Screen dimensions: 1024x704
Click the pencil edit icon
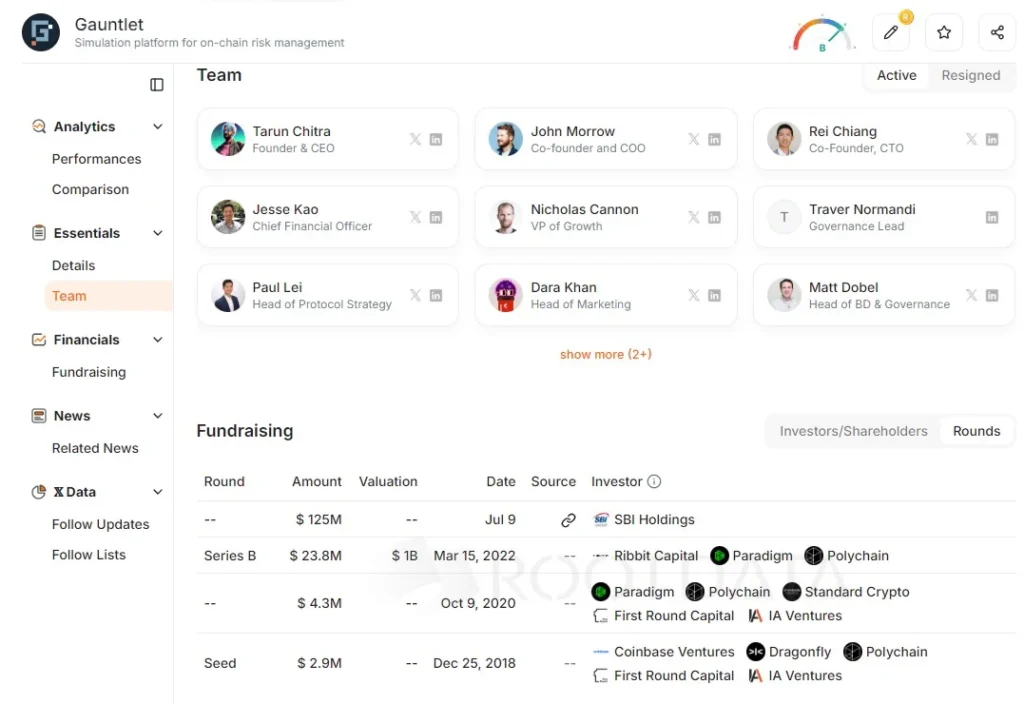pos(891,32)
